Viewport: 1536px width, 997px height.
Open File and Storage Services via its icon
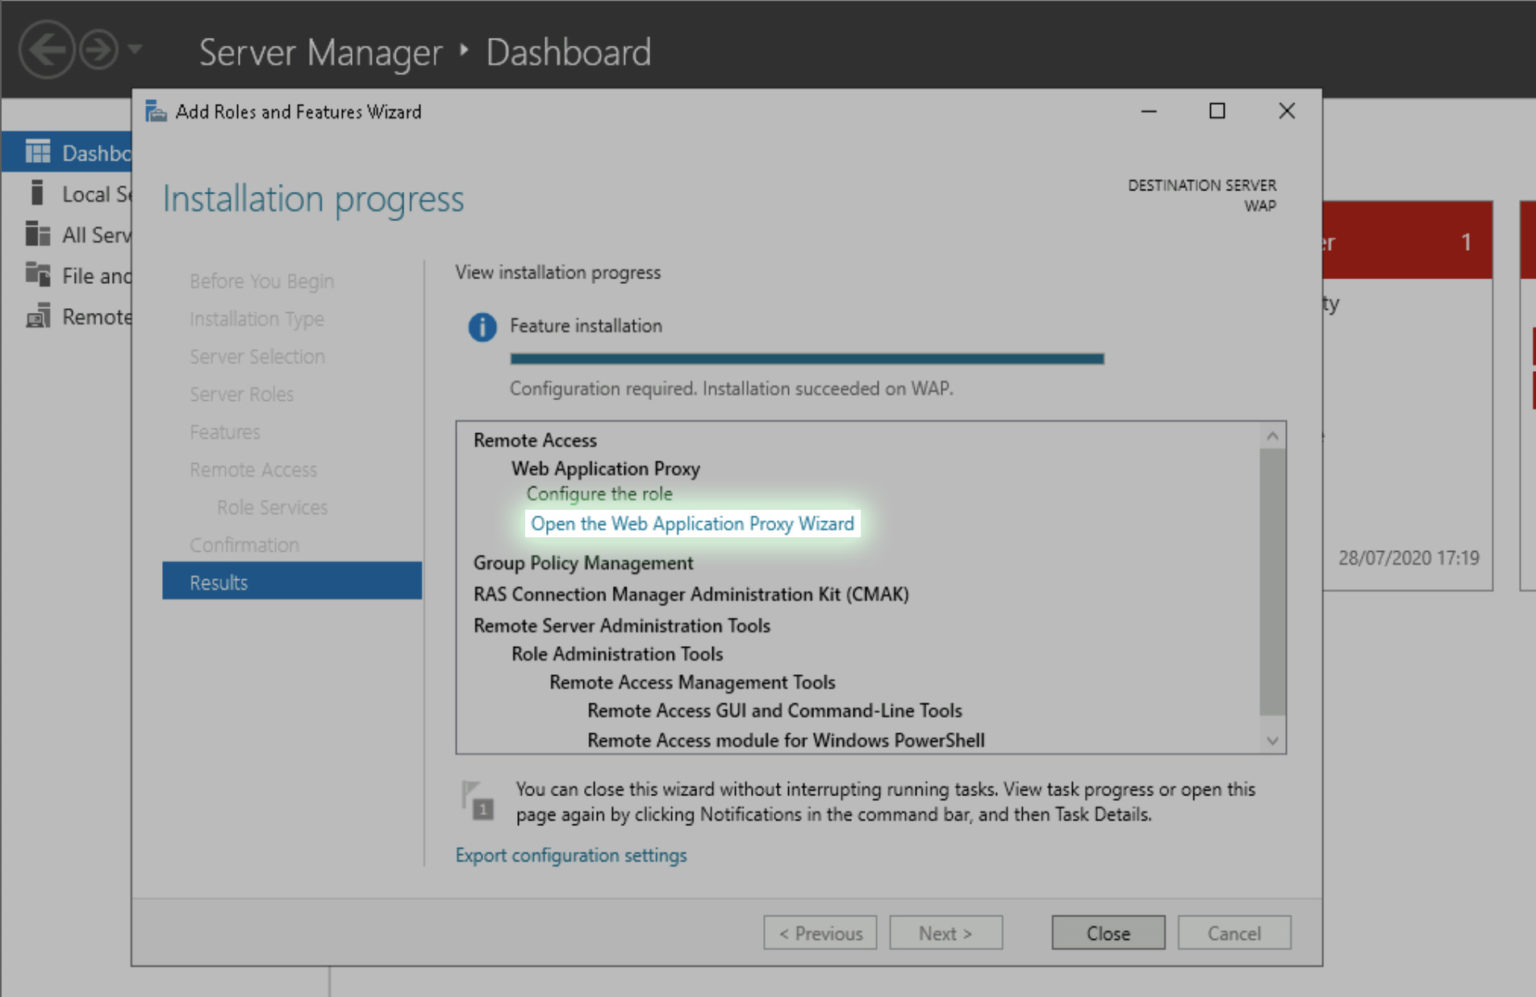click(37, 275)
